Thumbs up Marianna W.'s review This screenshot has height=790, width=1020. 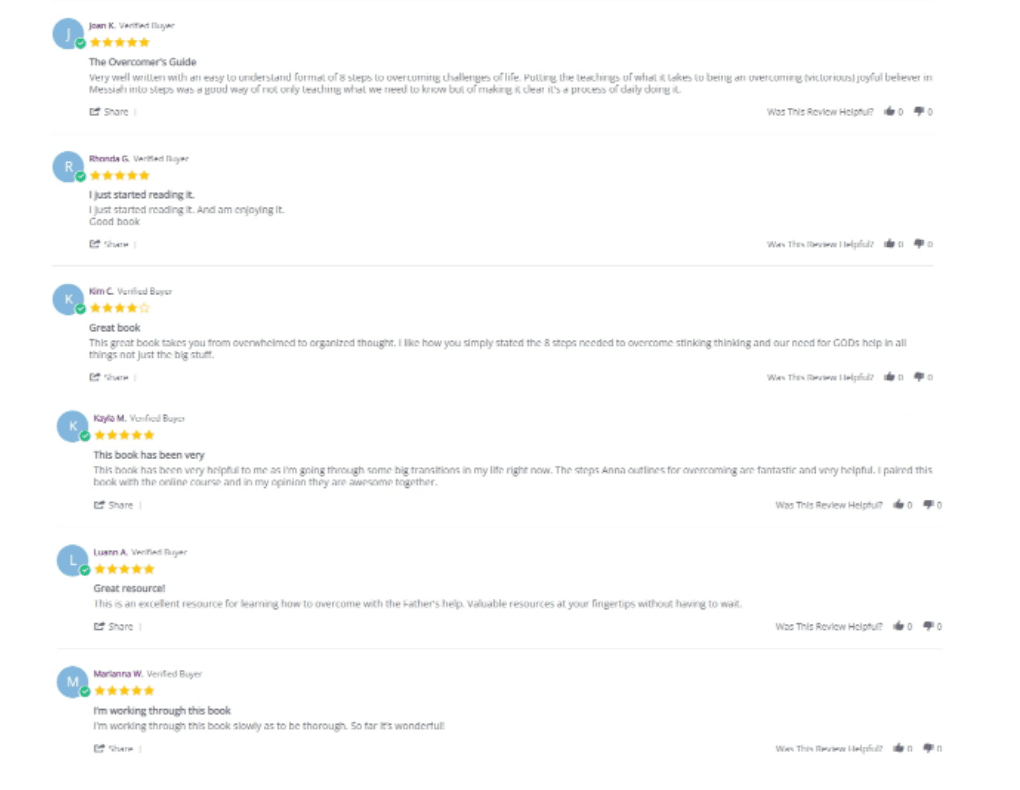click(x=898, y=748)
